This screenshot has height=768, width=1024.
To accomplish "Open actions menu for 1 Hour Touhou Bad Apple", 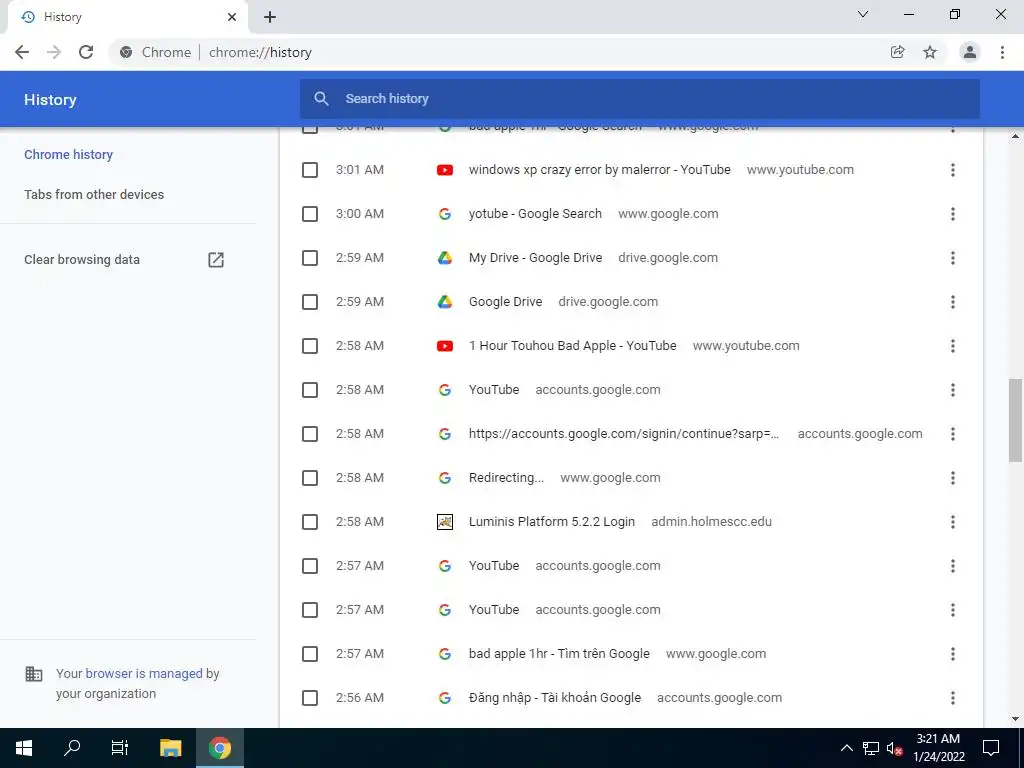I will coord(953,346).
